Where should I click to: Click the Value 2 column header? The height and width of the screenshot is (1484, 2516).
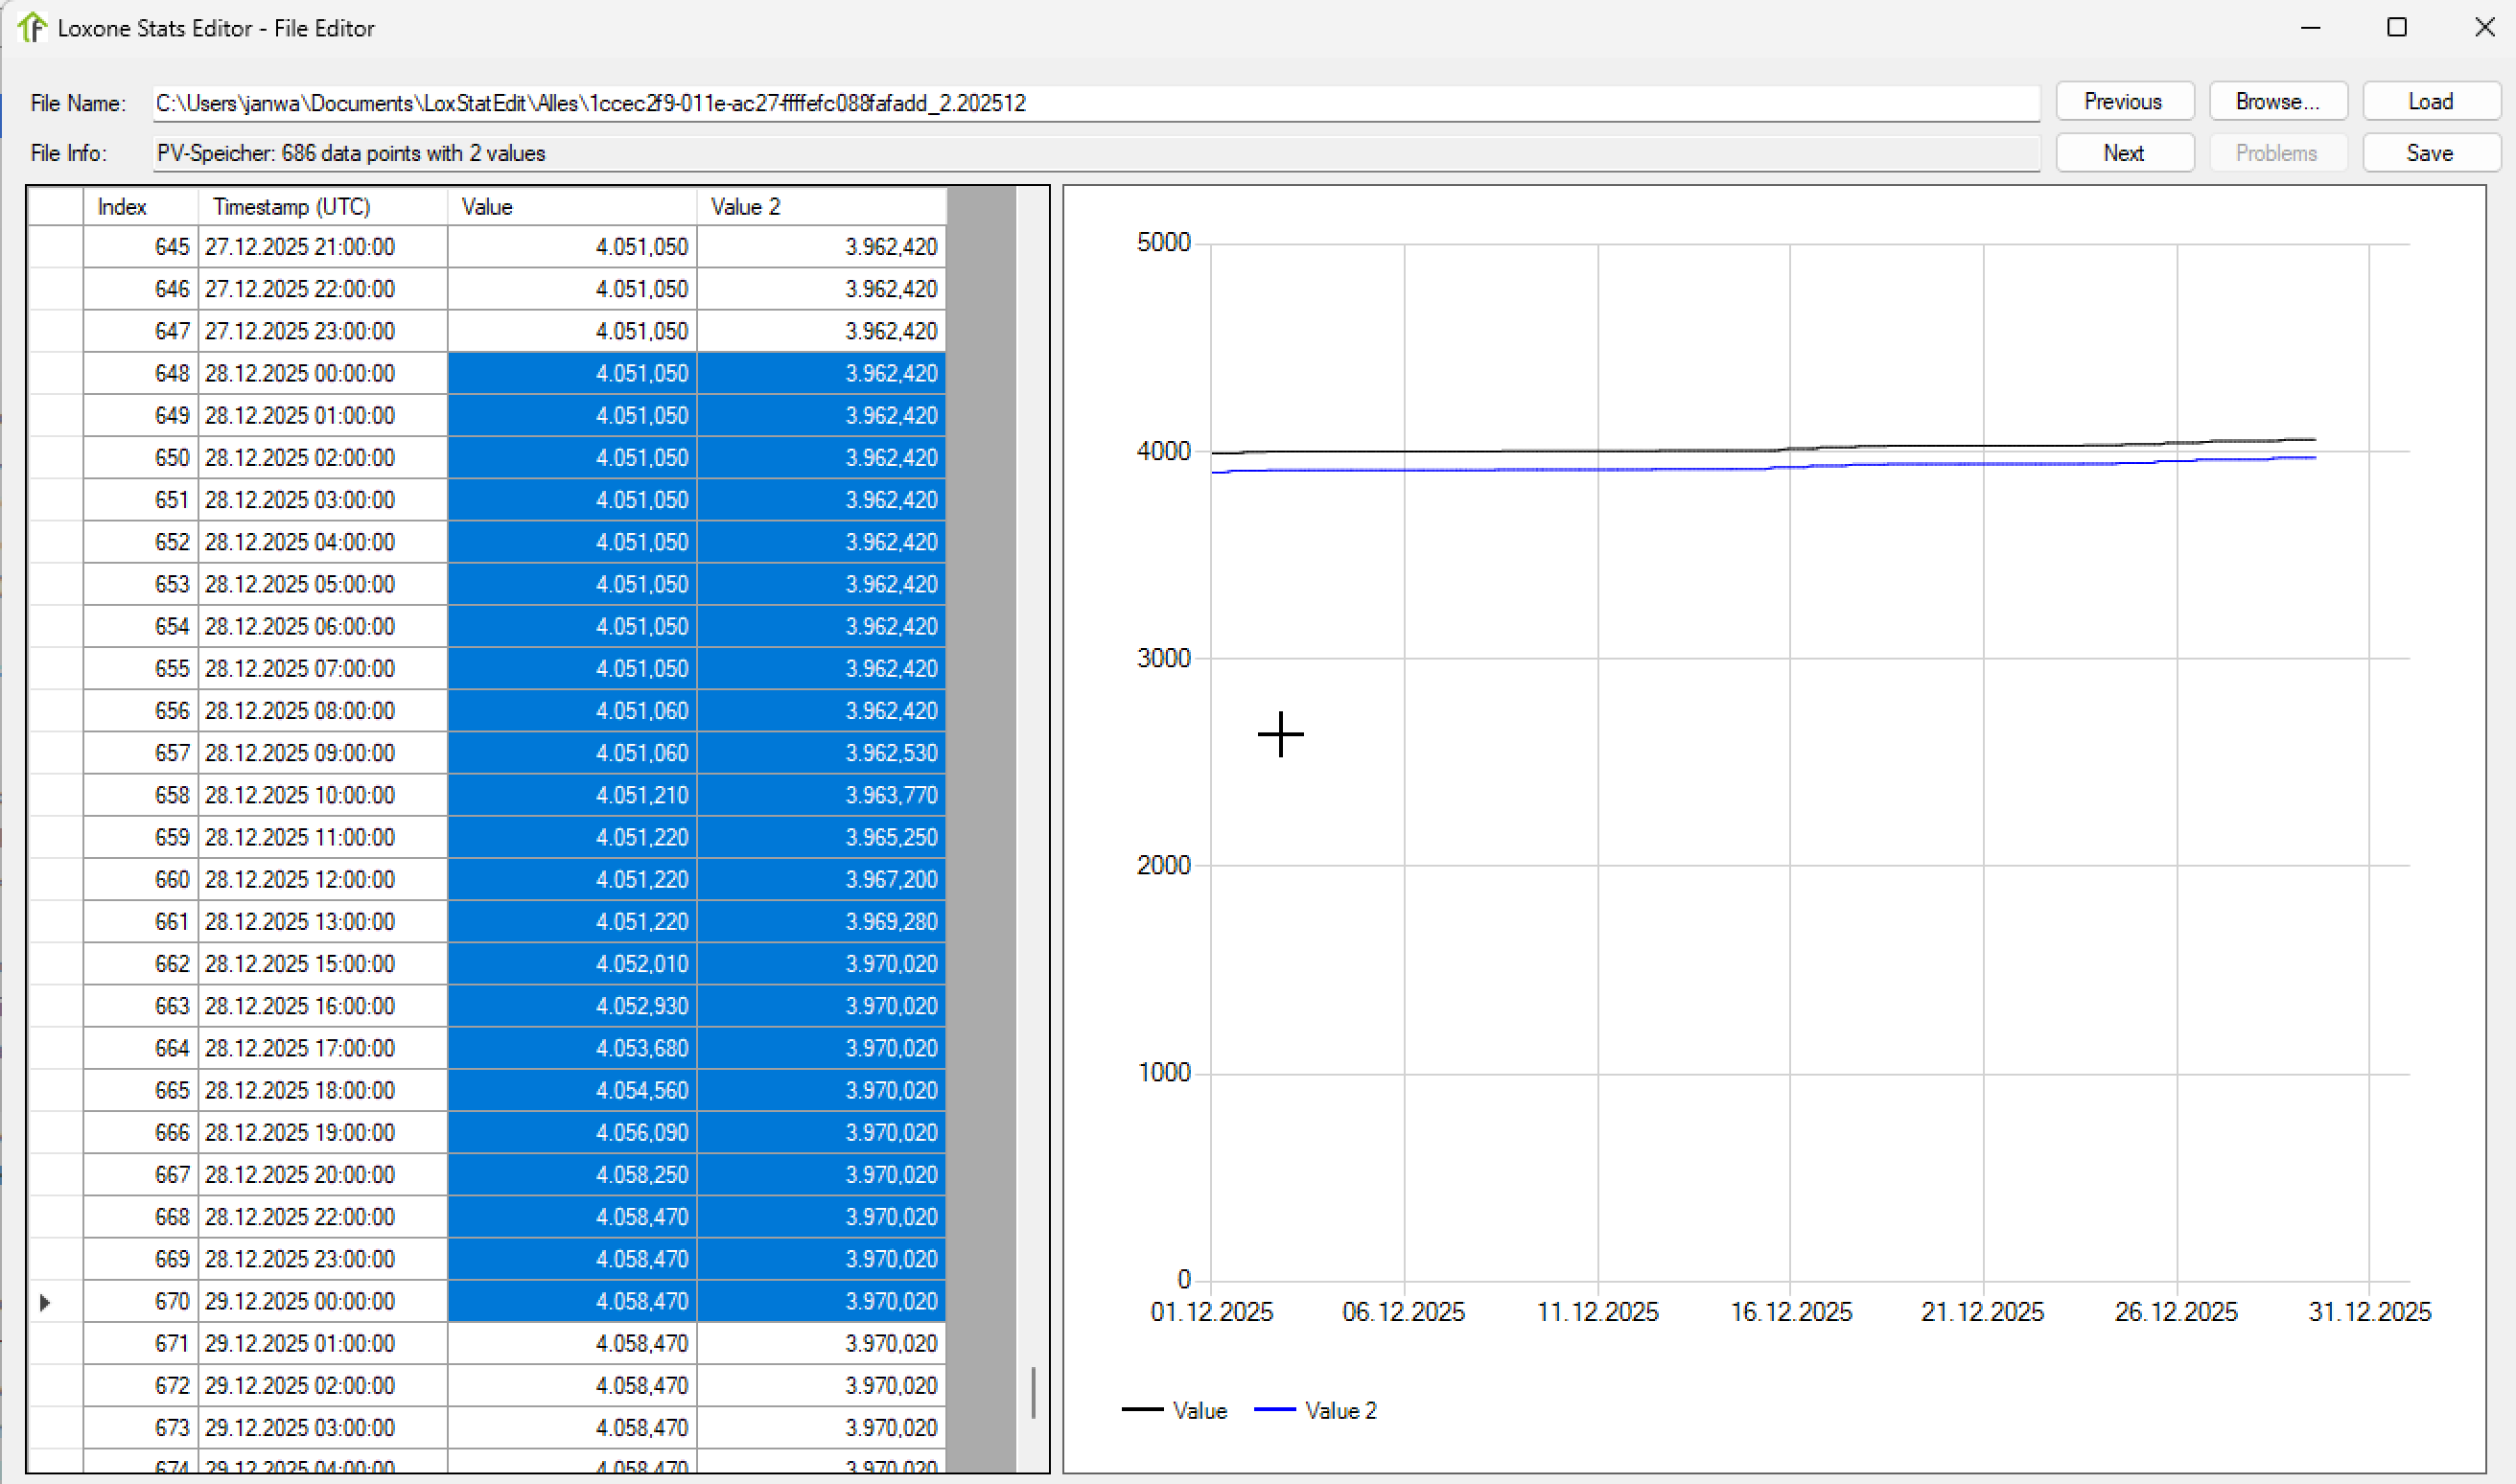point(820,207)
